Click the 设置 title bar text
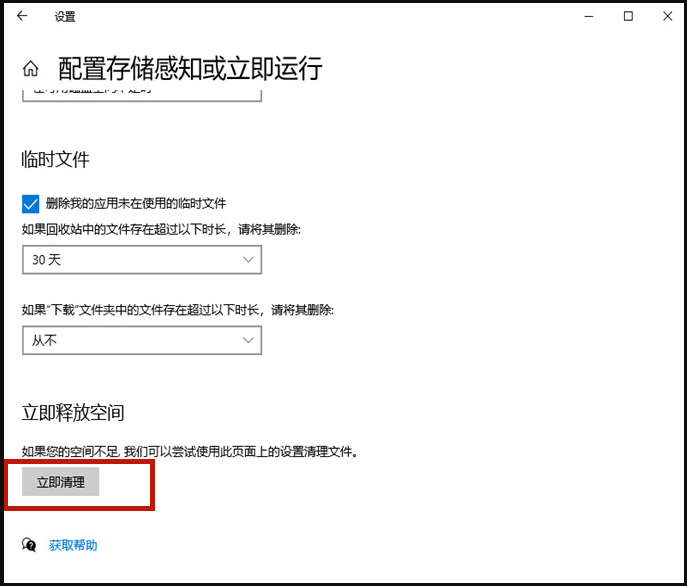This screenshot has height=586, width=687. (x=64, y=16)
